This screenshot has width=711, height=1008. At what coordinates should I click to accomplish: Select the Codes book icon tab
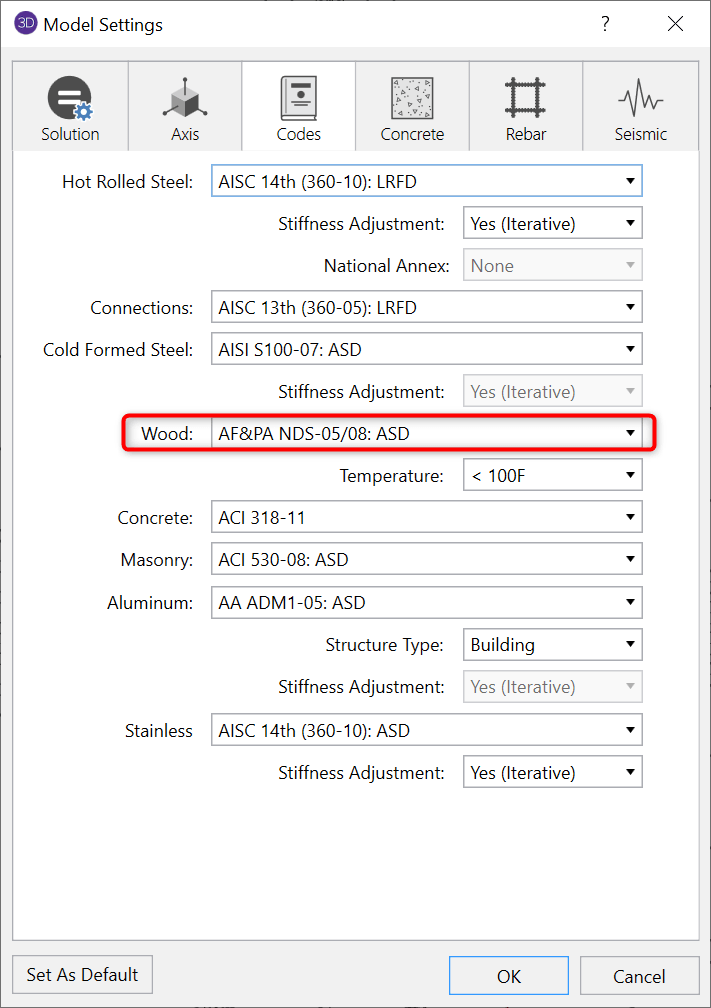point(299,100)
